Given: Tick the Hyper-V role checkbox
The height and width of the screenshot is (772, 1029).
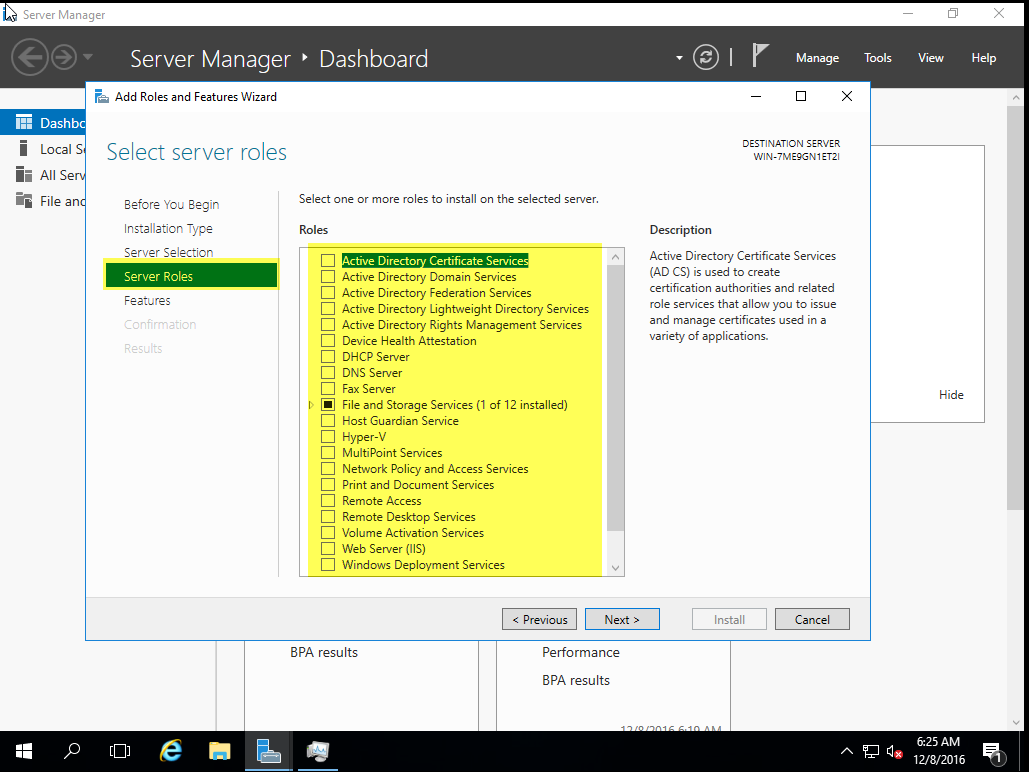Looking at the screenshot, I should 328,437.
